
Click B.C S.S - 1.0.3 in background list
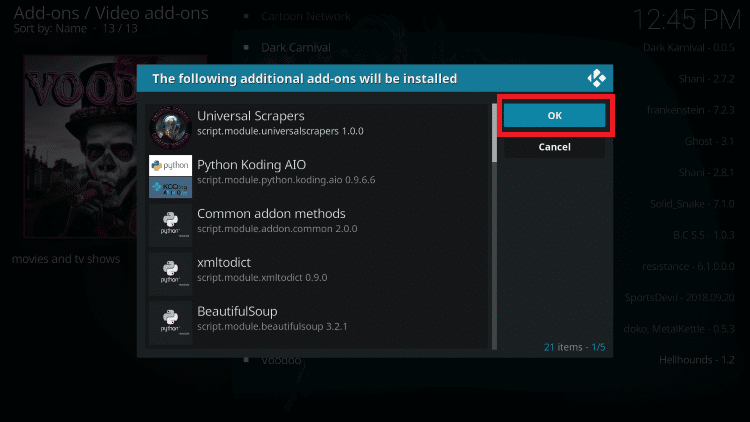coord(704,235)
